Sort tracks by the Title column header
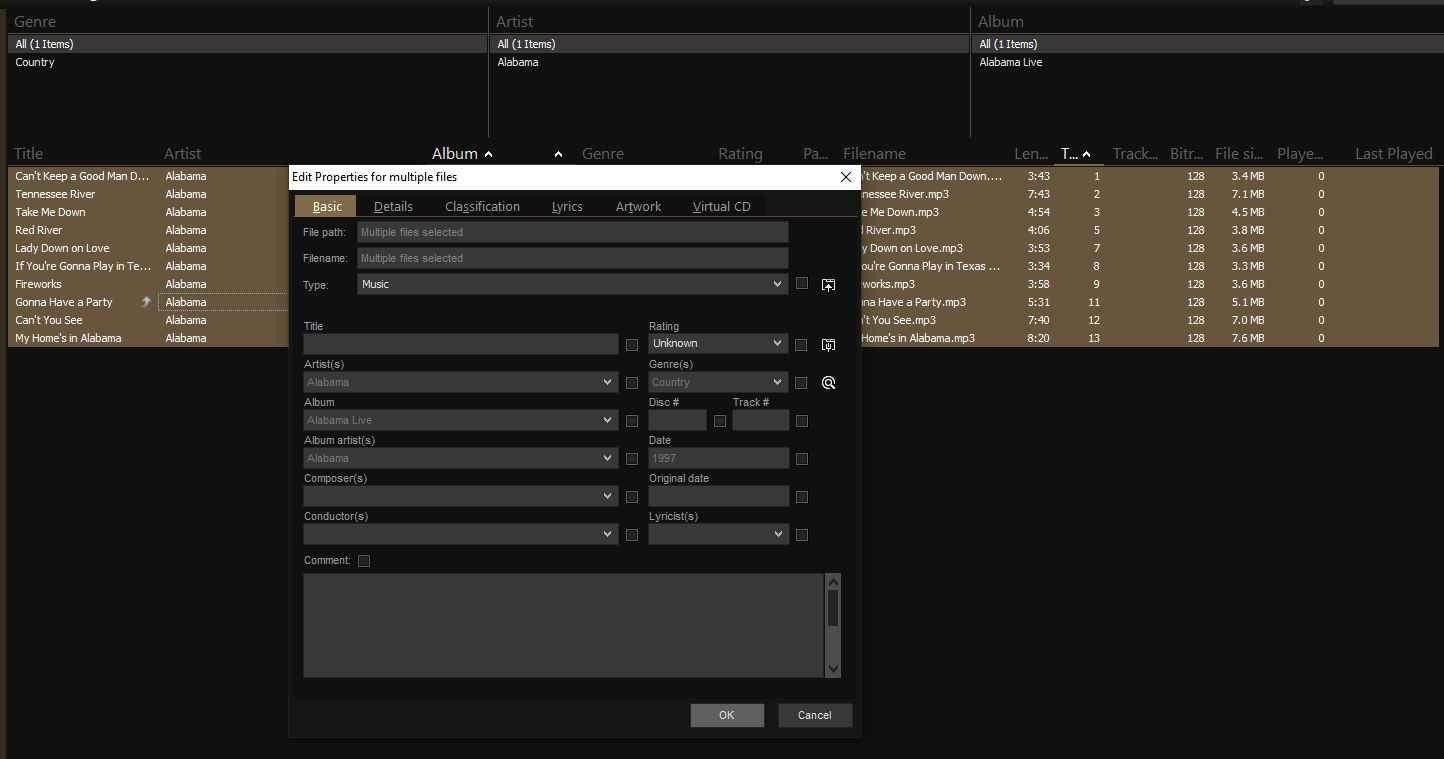This screenshot has height=759, width=1444. (x=28, y=153)
